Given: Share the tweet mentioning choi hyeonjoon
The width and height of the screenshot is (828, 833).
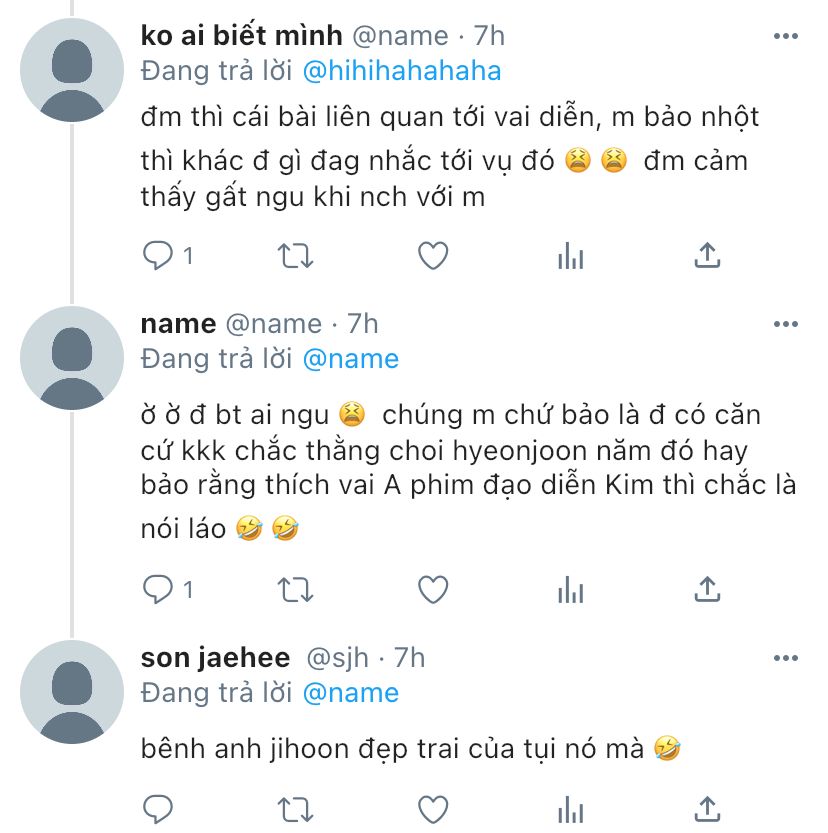Looking at the screenshot, I should (707, 589).
